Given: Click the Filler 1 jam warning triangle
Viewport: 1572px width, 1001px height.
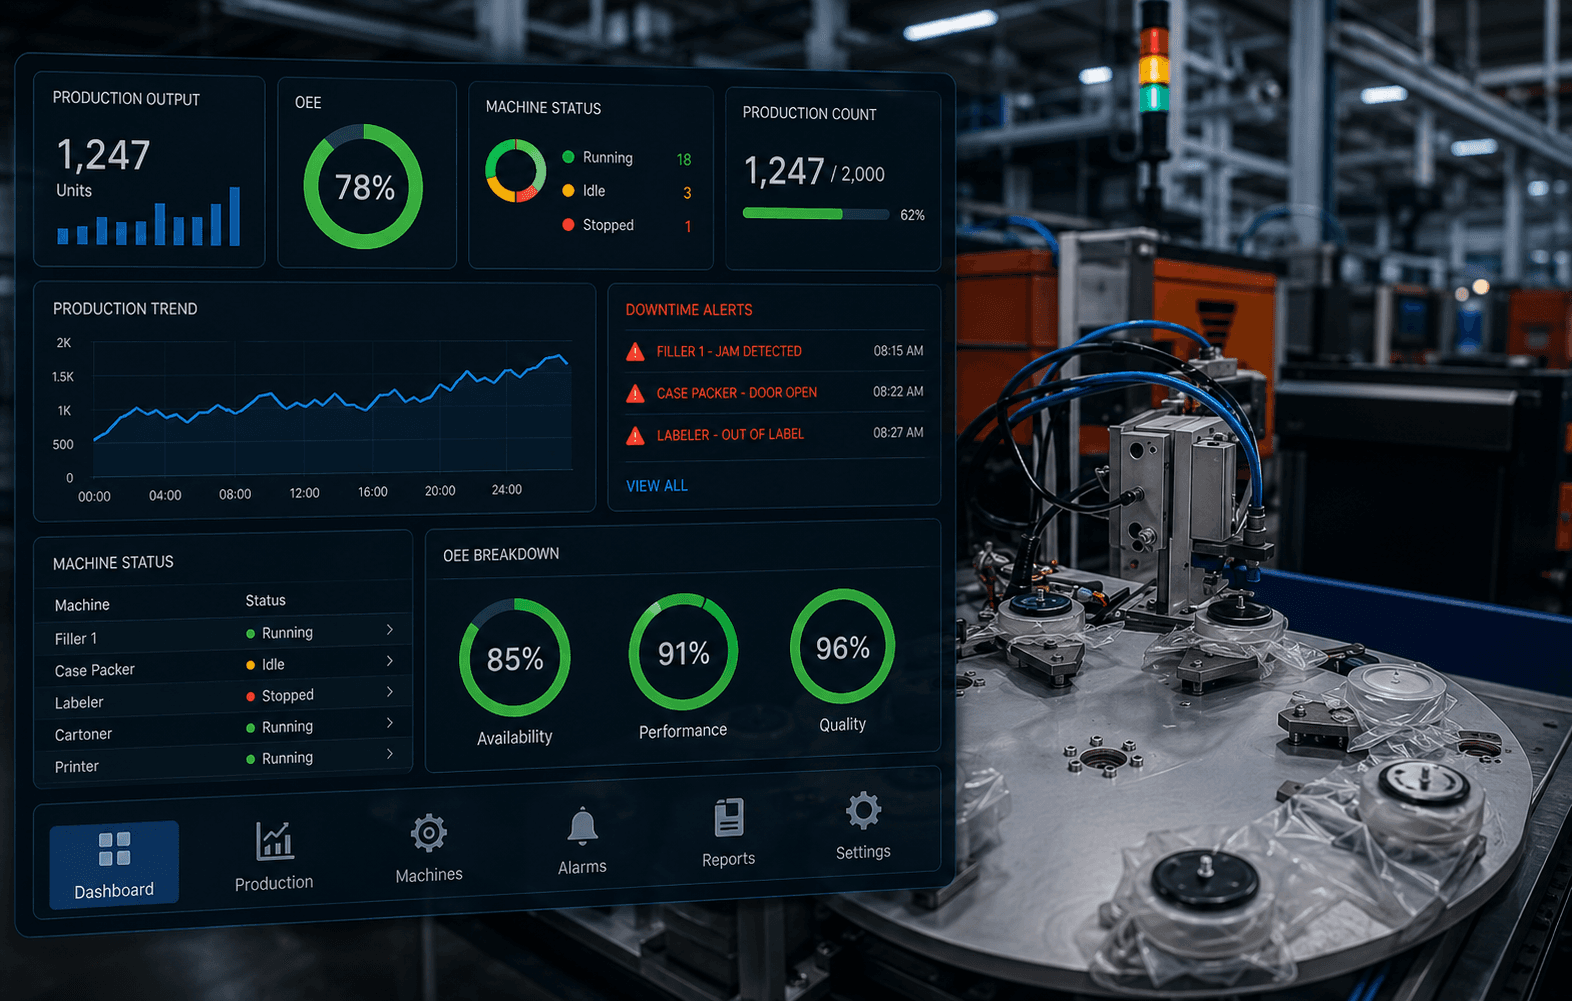Looking at the screenshot, I should (x=635, y=352).
